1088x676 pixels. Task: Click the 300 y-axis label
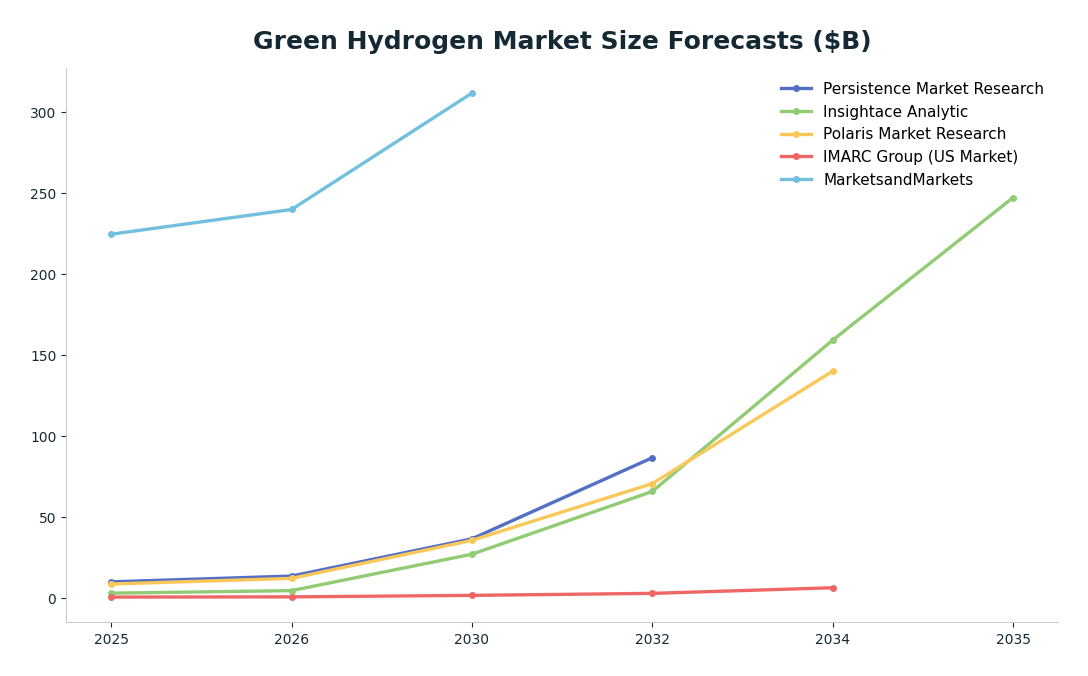[44, 112]
